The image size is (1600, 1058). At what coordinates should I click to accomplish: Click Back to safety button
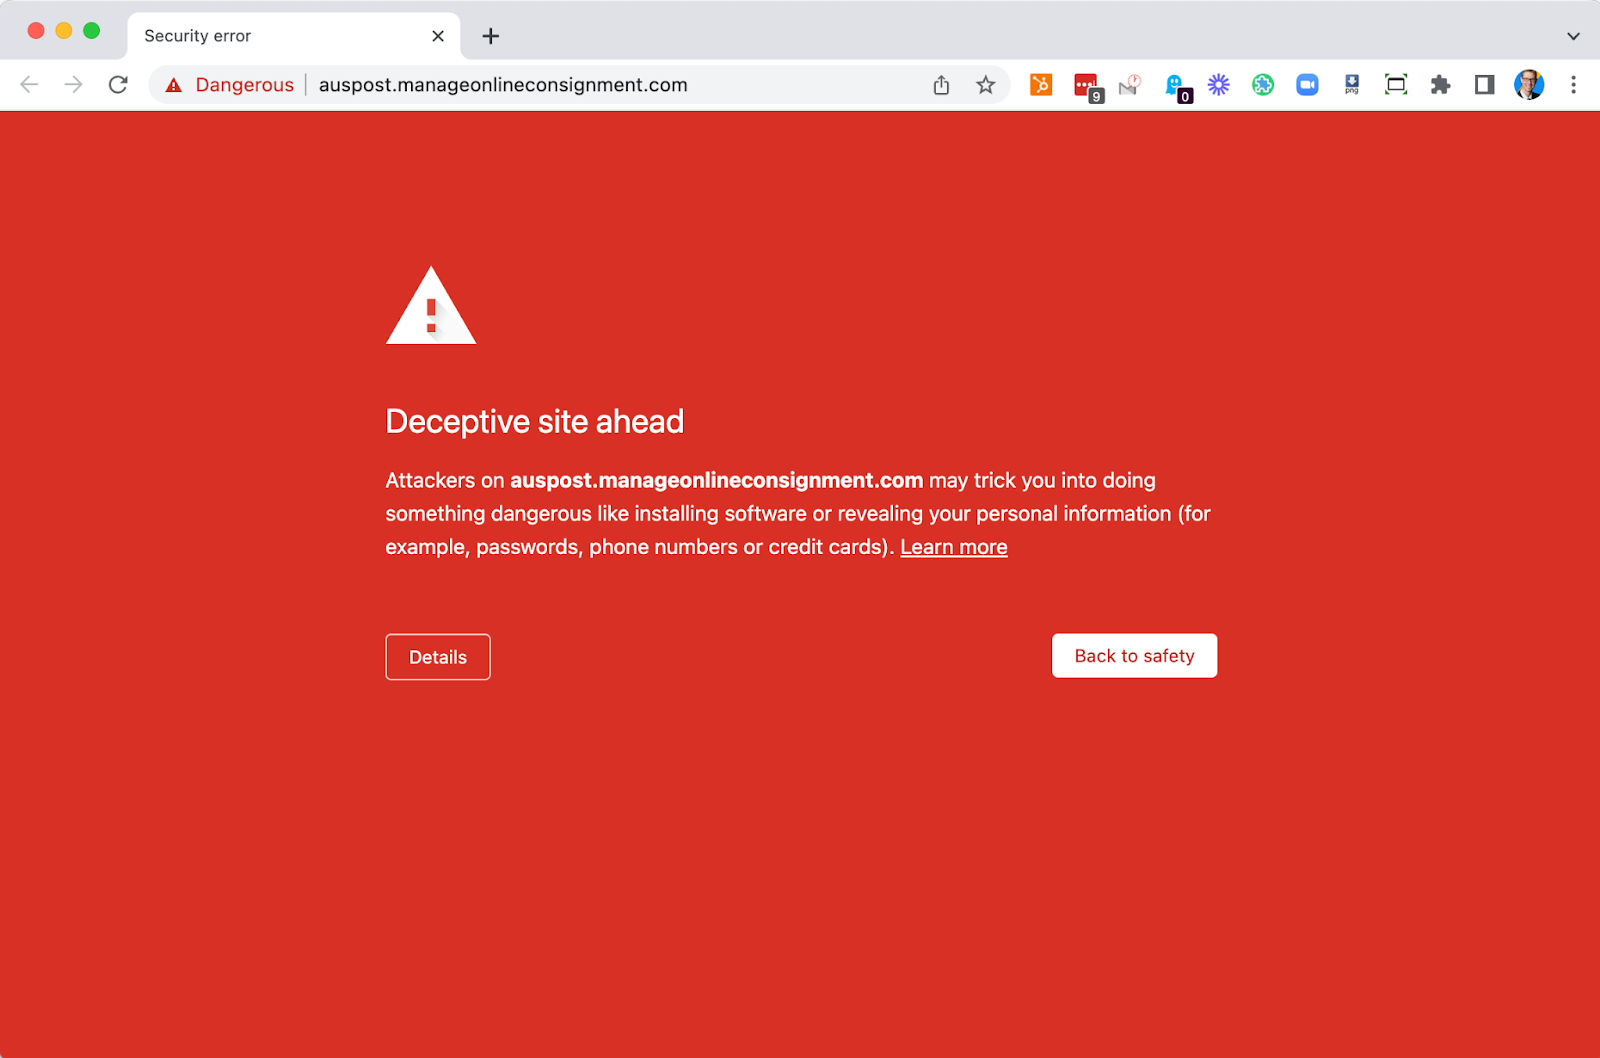click(x=1134, y=656)
